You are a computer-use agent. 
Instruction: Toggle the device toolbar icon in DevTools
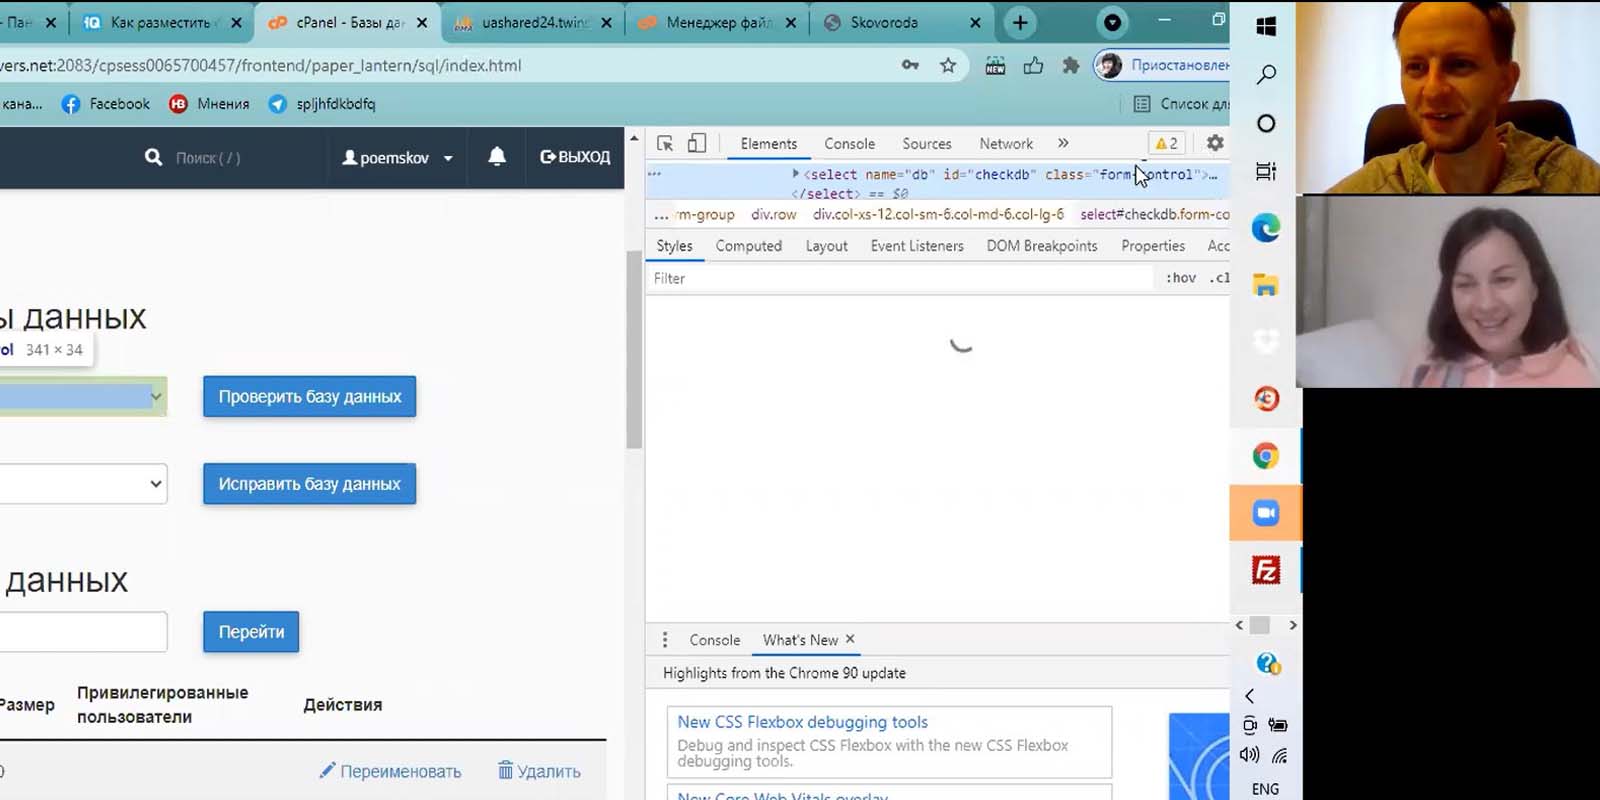click(697, 143)
